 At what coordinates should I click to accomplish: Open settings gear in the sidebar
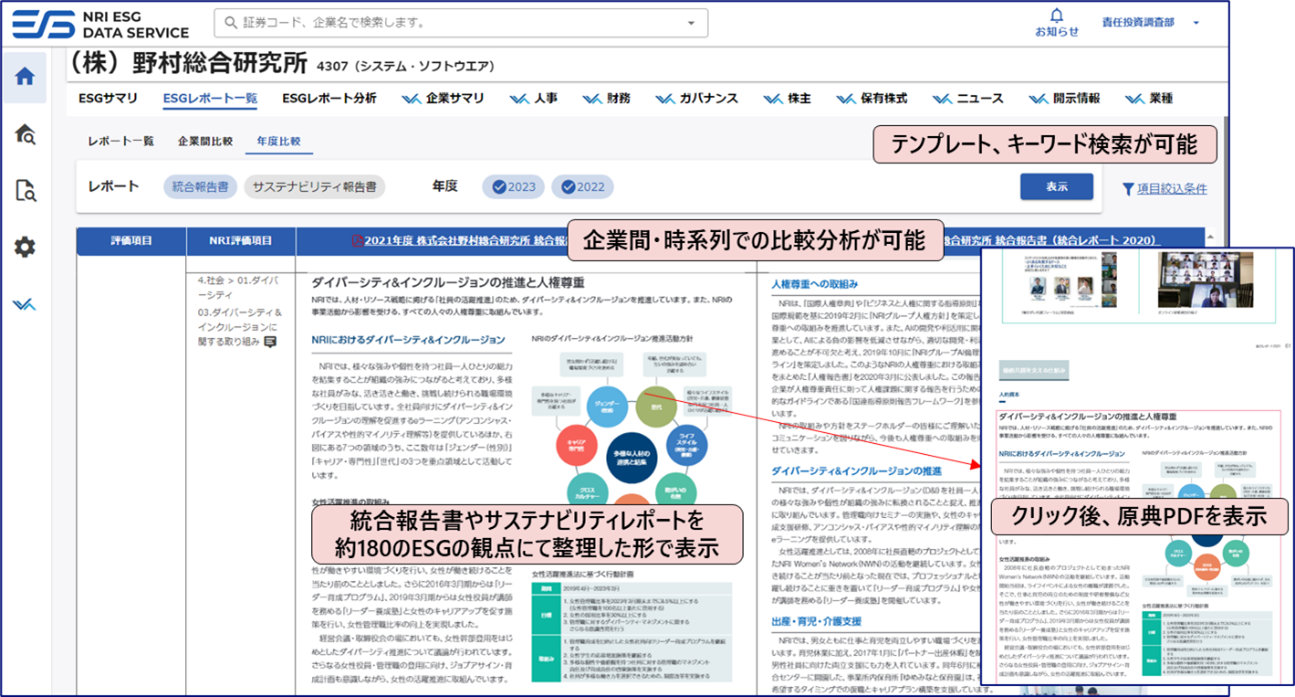[x=25, y=247]
